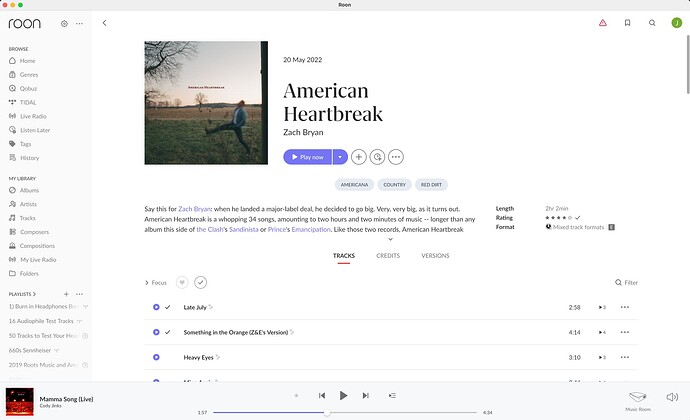Skip to next track
Viewport: 690px width, 420px height.
coord(366,396)
